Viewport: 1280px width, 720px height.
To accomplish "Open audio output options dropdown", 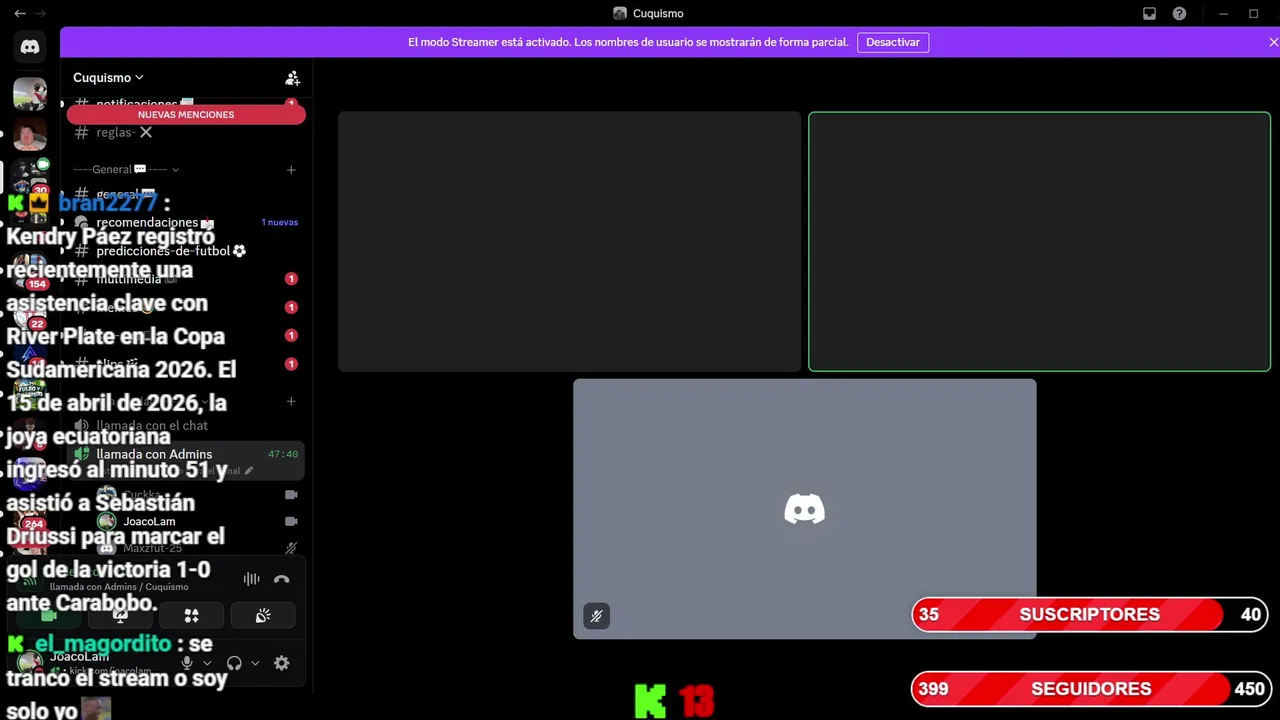I will [255, 663].
